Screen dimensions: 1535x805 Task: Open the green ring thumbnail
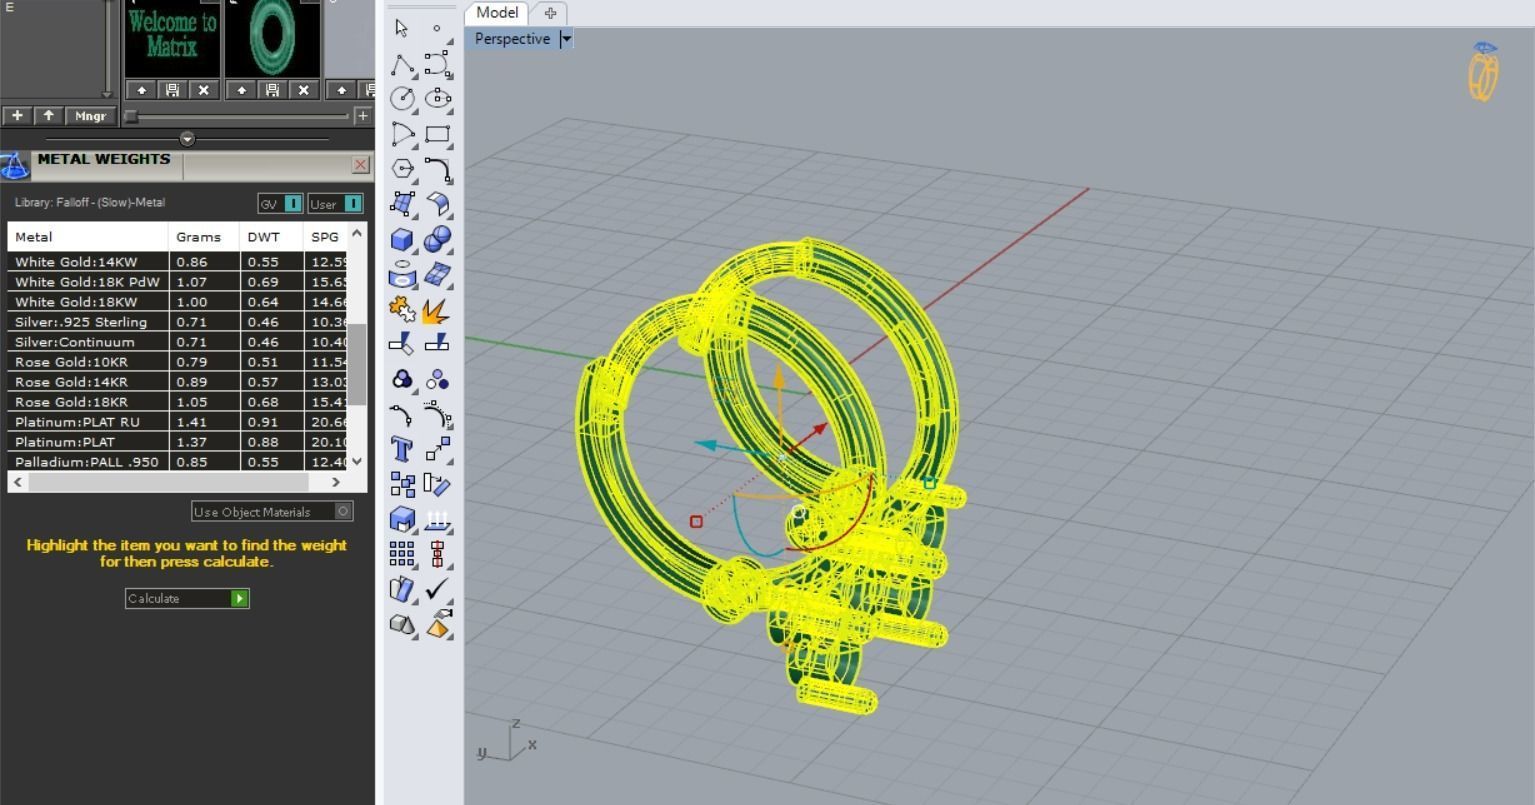(272, 38)
